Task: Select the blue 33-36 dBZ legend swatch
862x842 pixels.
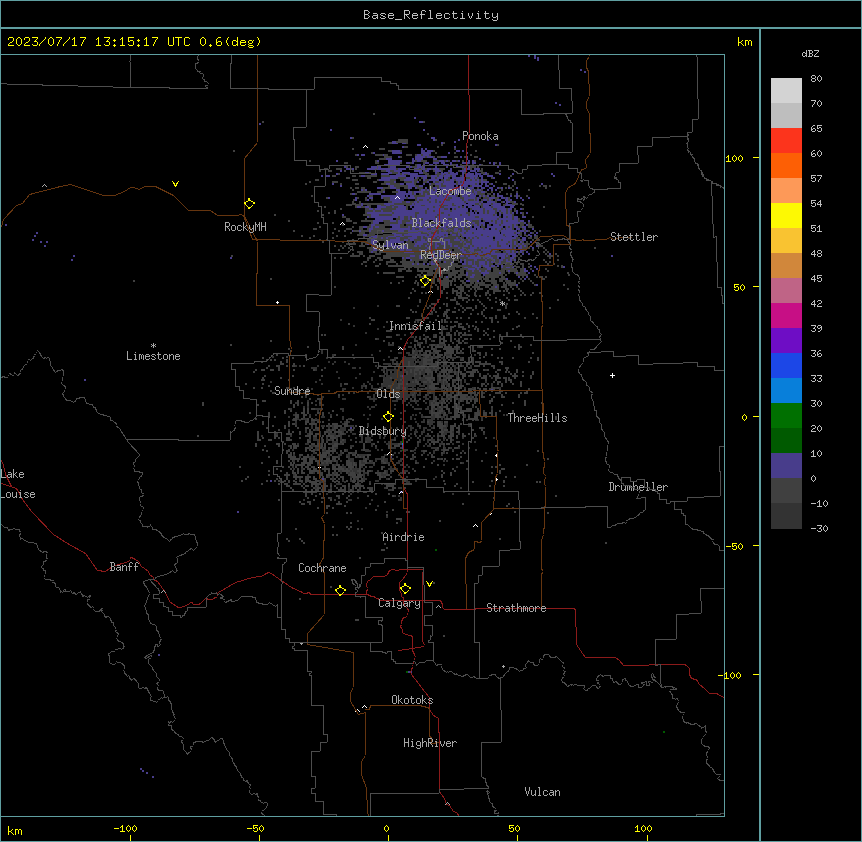Action: point(786,365)
